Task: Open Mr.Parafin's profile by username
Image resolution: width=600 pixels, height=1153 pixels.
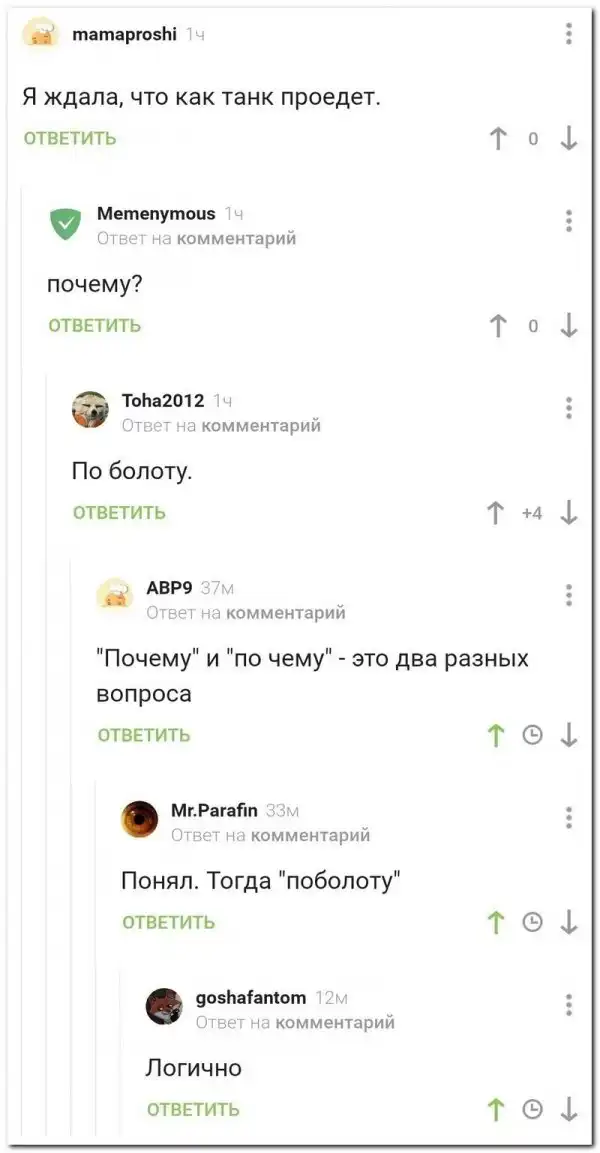Action: pyautogui.click(x=214, y=809)
